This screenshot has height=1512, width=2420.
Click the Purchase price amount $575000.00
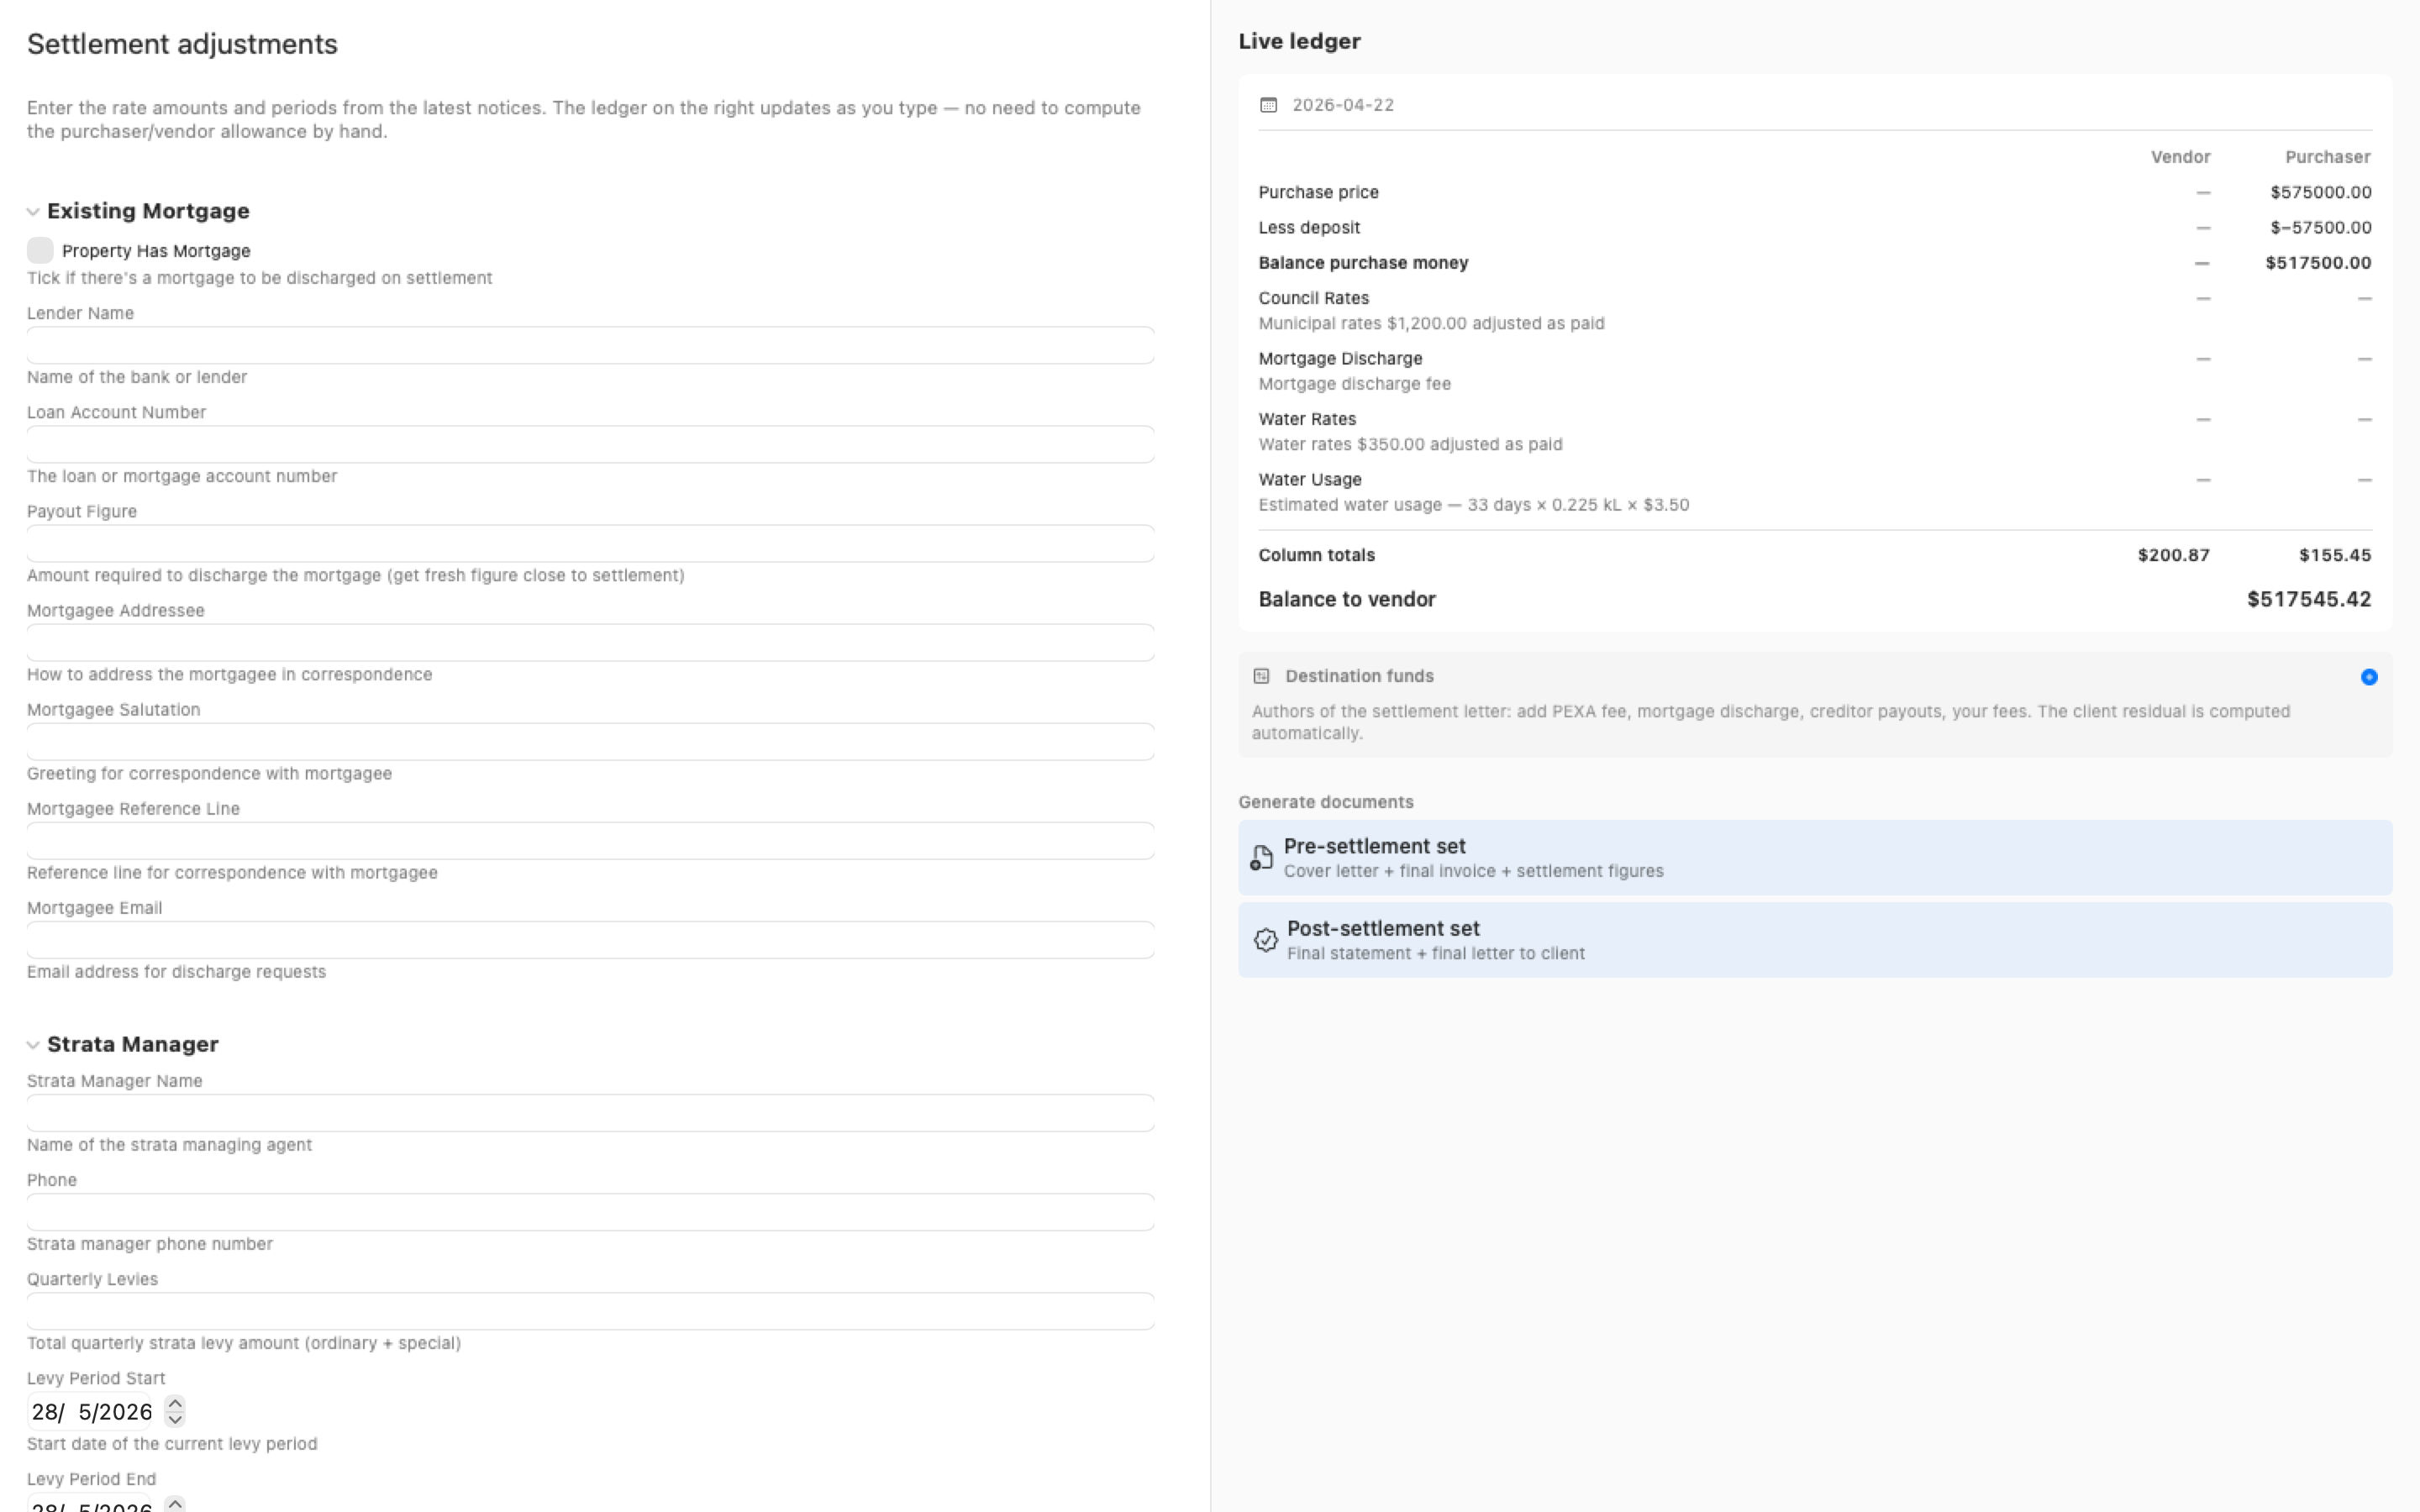(2320, 192)
